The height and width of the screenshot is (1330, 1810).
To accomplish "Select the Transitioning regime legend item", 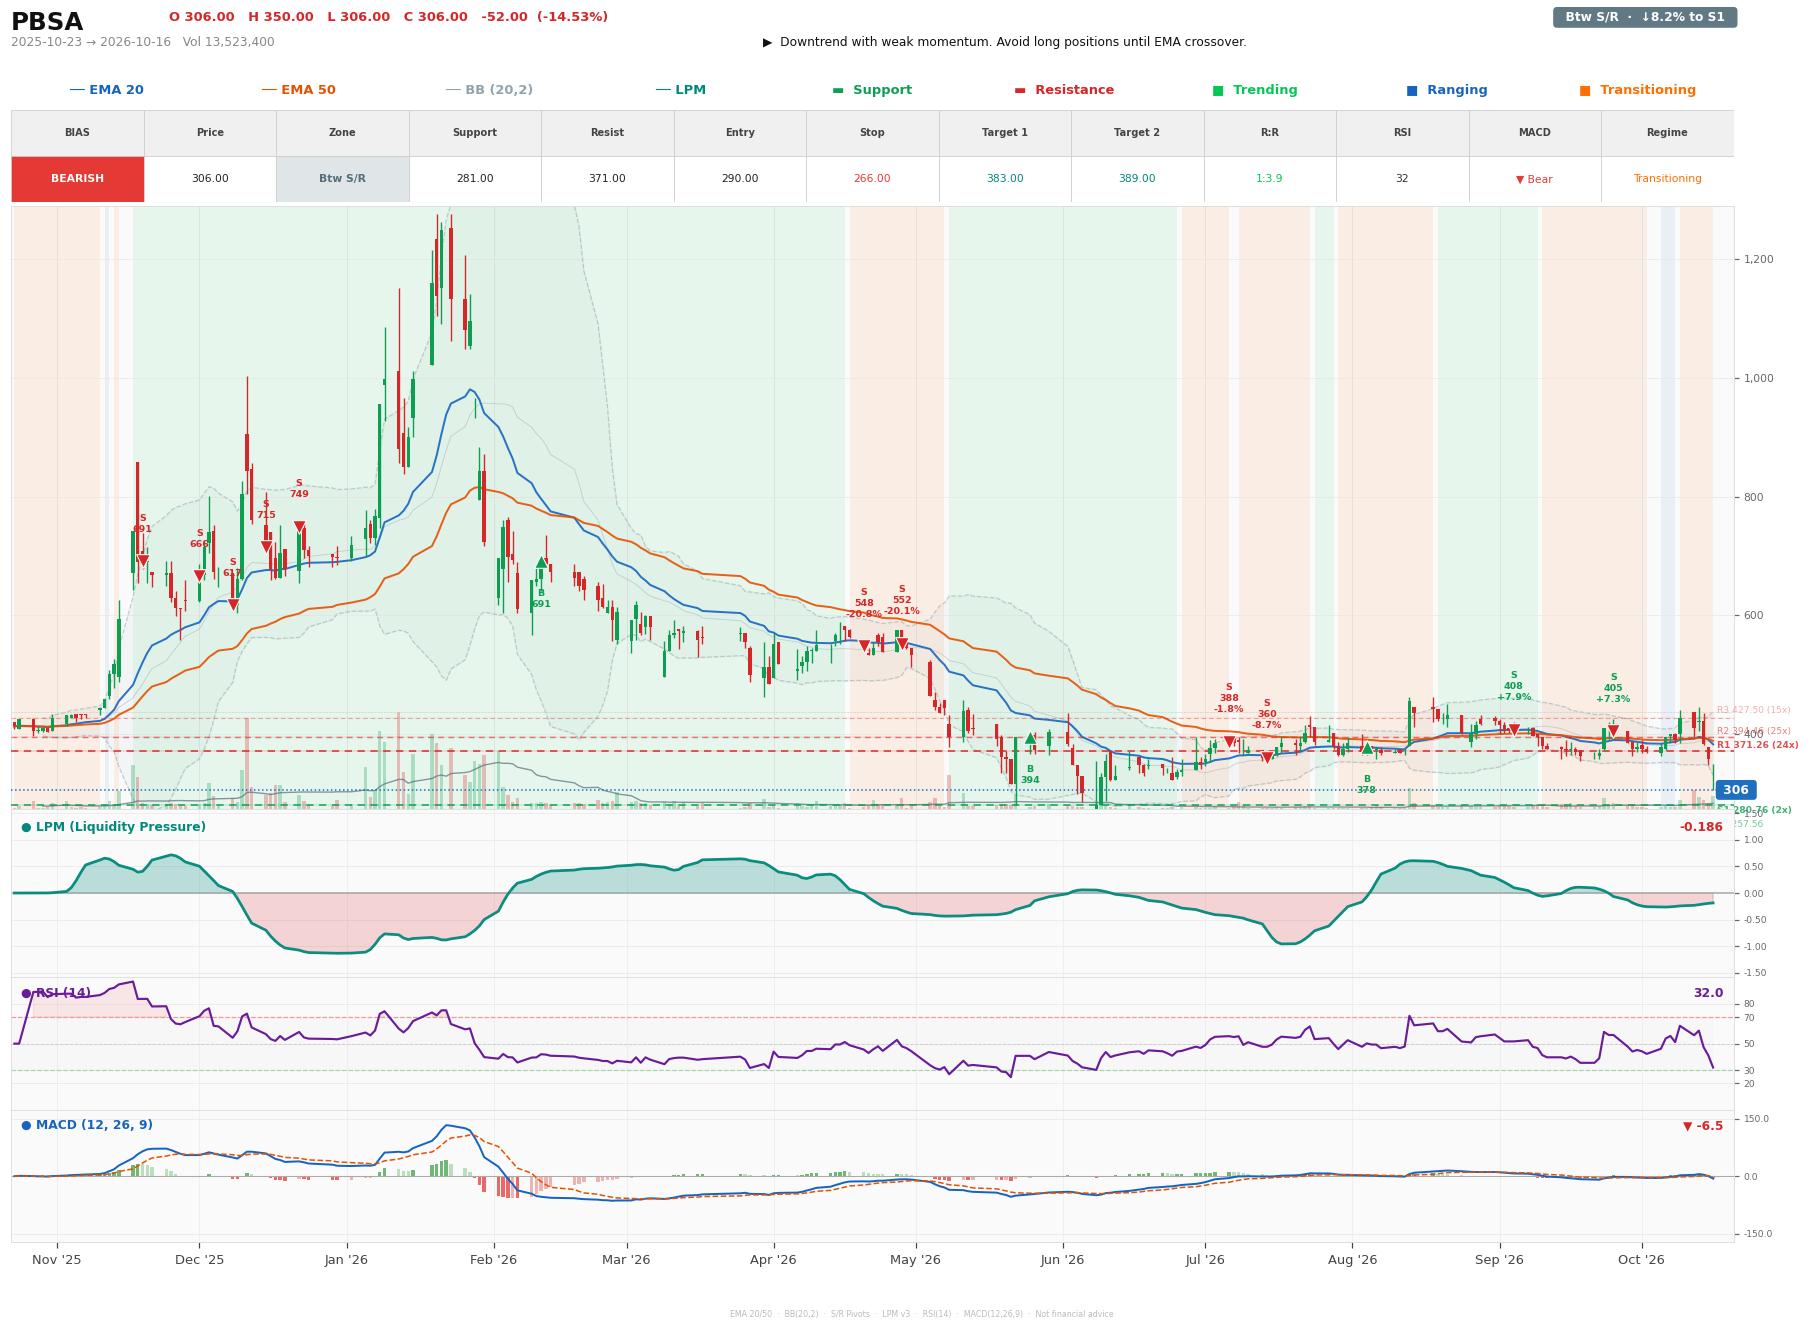I will tap(1637, 90).
